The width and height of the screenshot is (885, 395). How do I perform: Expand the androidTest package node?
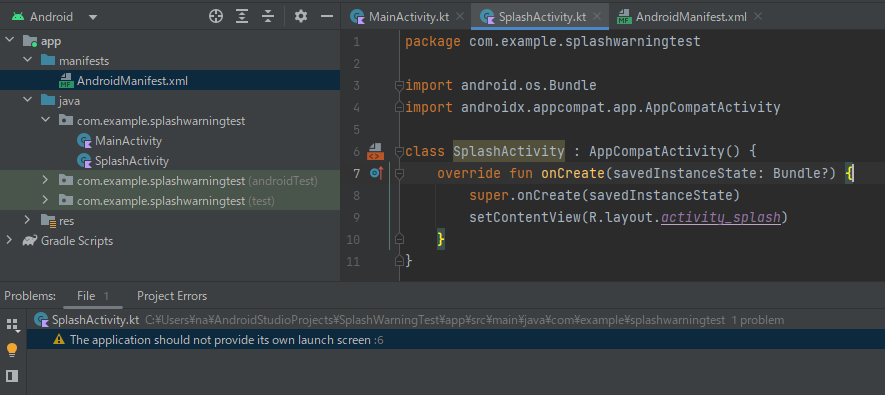[x=45, y=181]
